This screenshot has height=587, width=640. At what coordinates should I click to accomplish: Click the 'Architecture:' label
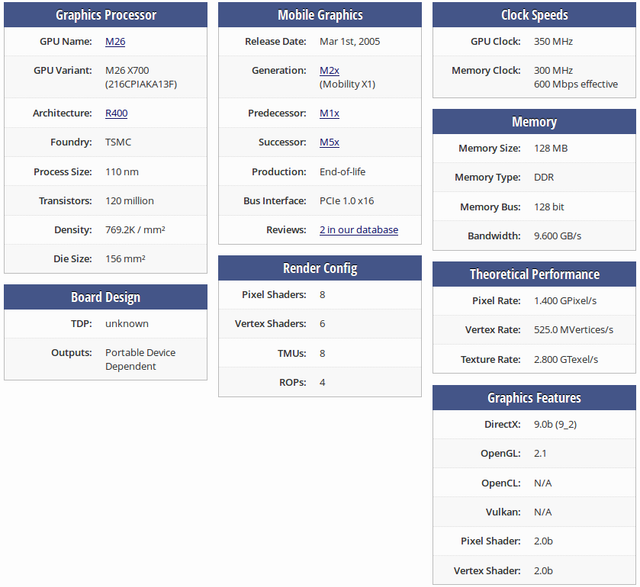[x=62, y=113]
